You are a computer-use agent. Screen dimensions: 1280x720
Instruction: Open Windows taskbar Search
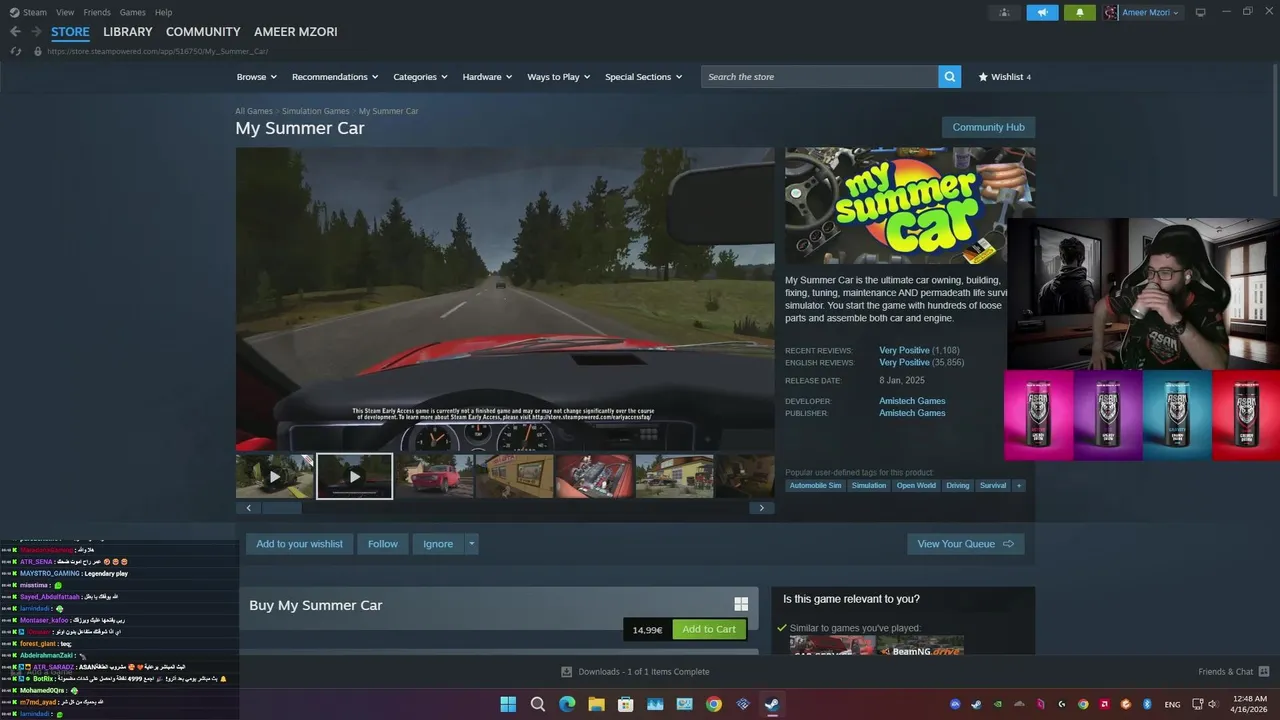[538, 704]
